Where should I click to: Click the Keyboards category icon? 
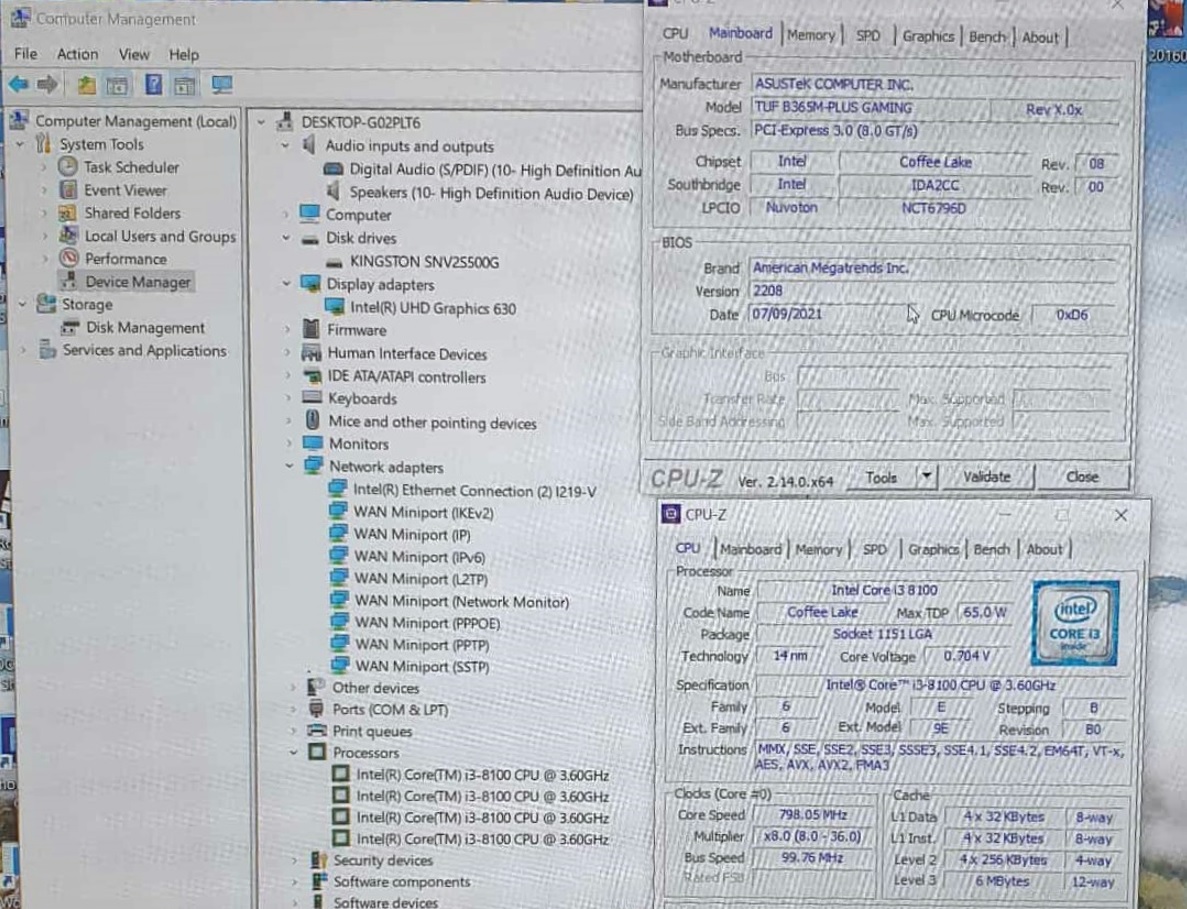point(312,398)
